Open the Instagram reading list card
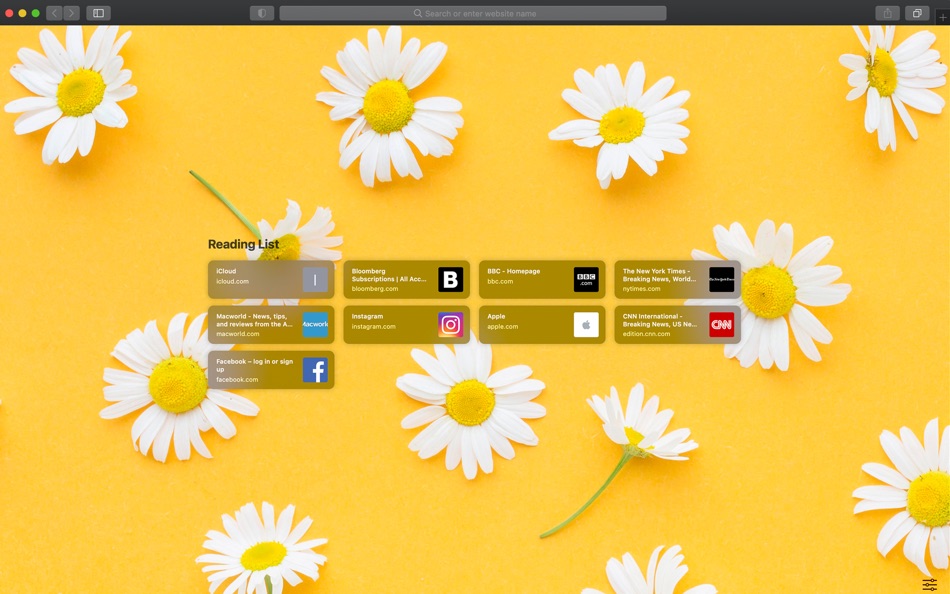The height and width of the screenshot is (594, 950). point(407,324)
